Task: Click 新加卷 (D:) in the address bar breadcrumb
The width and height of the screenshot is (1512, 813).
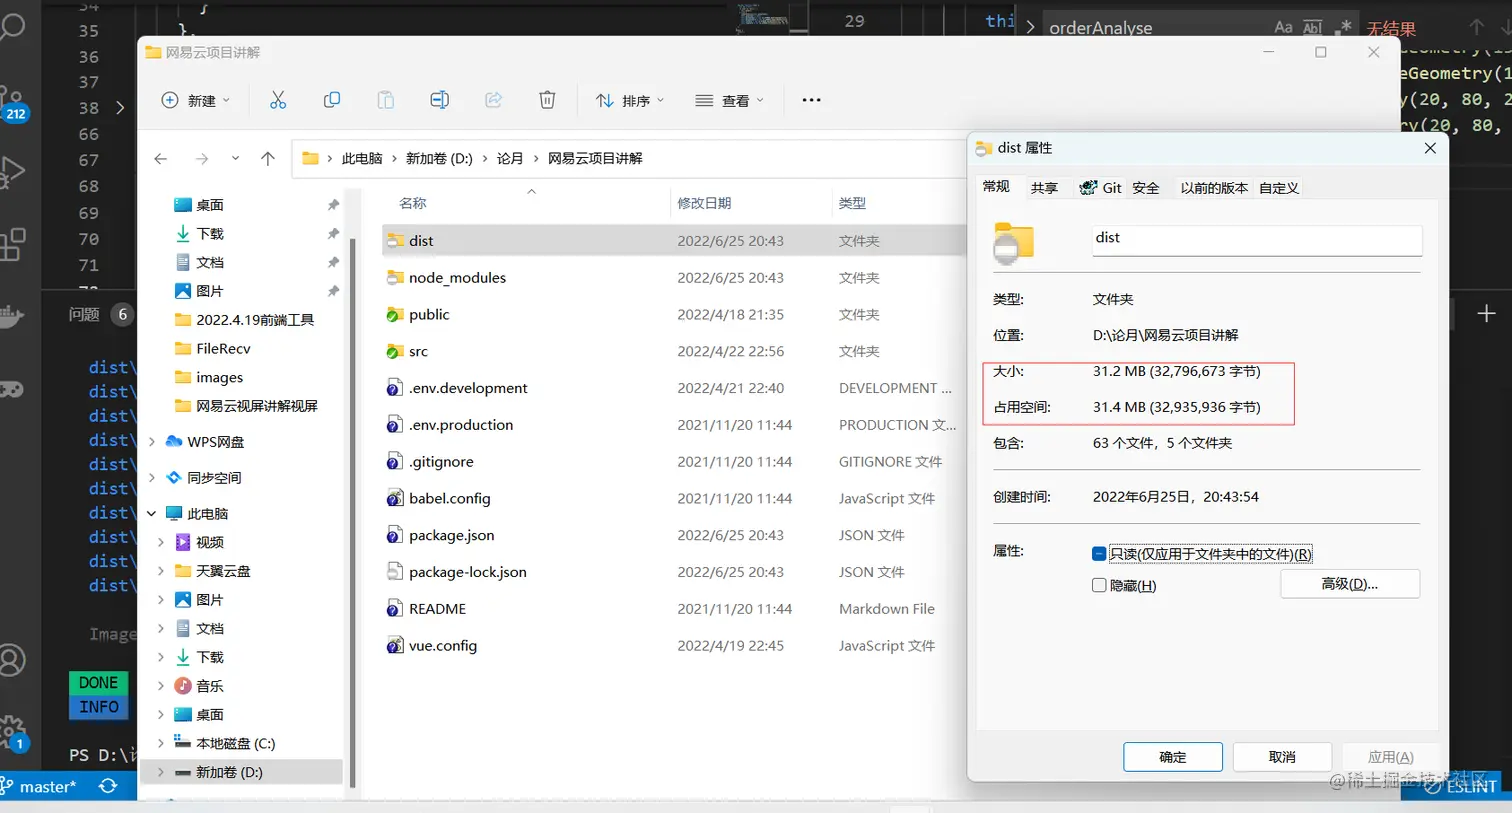Action: click(x=439, y=158)
